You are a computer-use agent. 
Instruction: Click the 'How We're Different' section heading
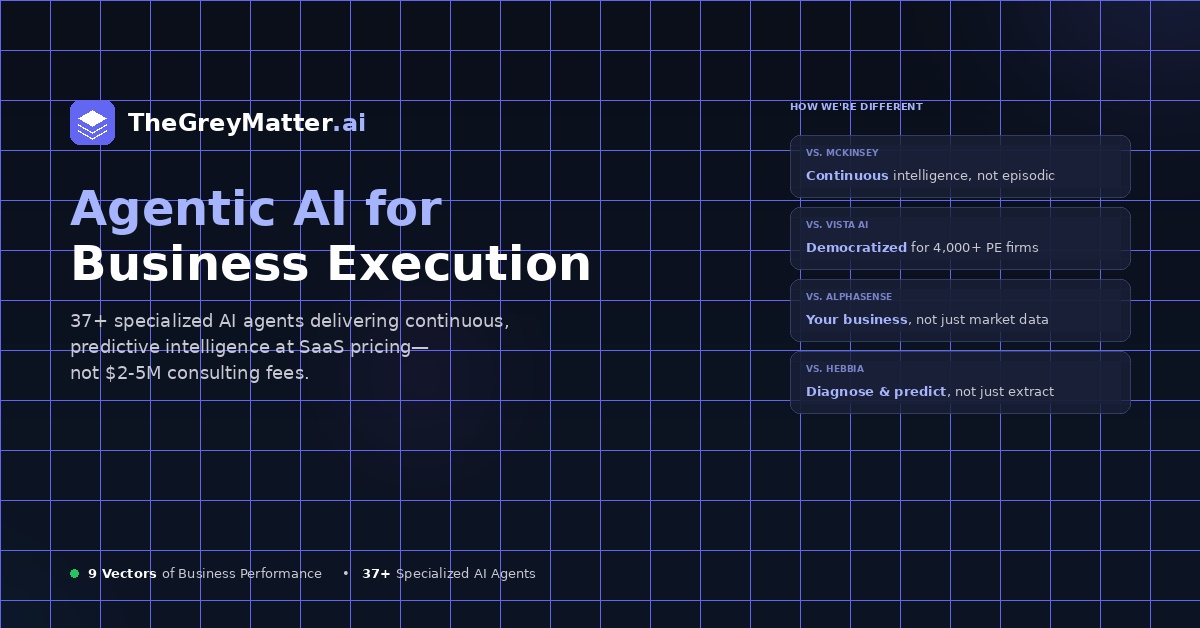[856, 107]
